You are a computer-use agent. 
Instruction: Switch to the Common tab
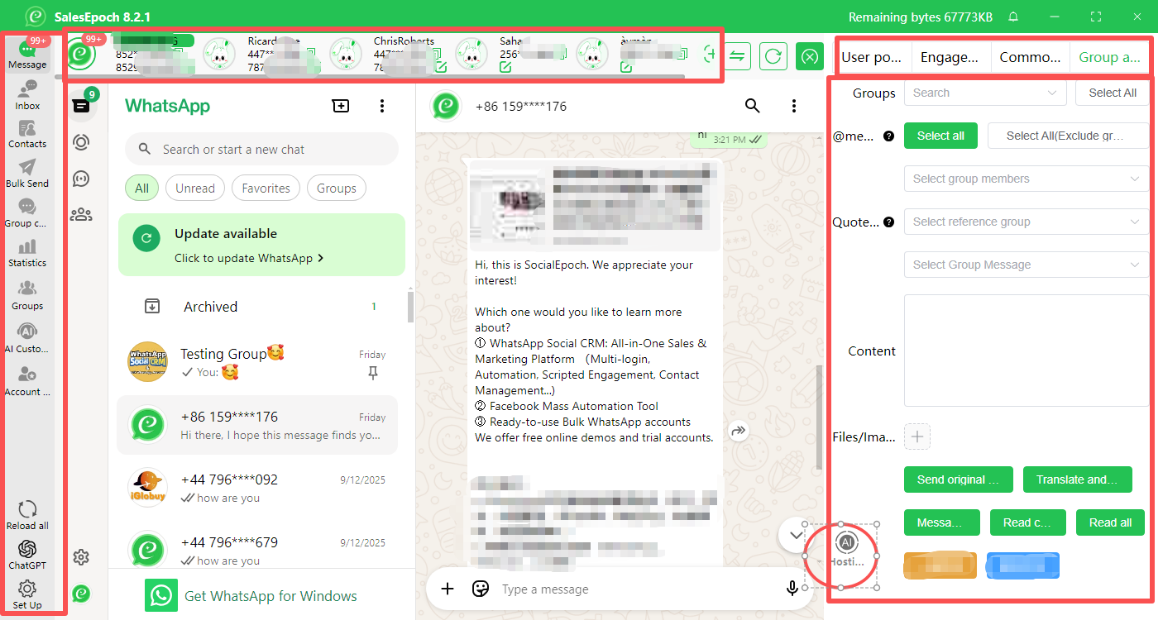[x=1029, y=57]
